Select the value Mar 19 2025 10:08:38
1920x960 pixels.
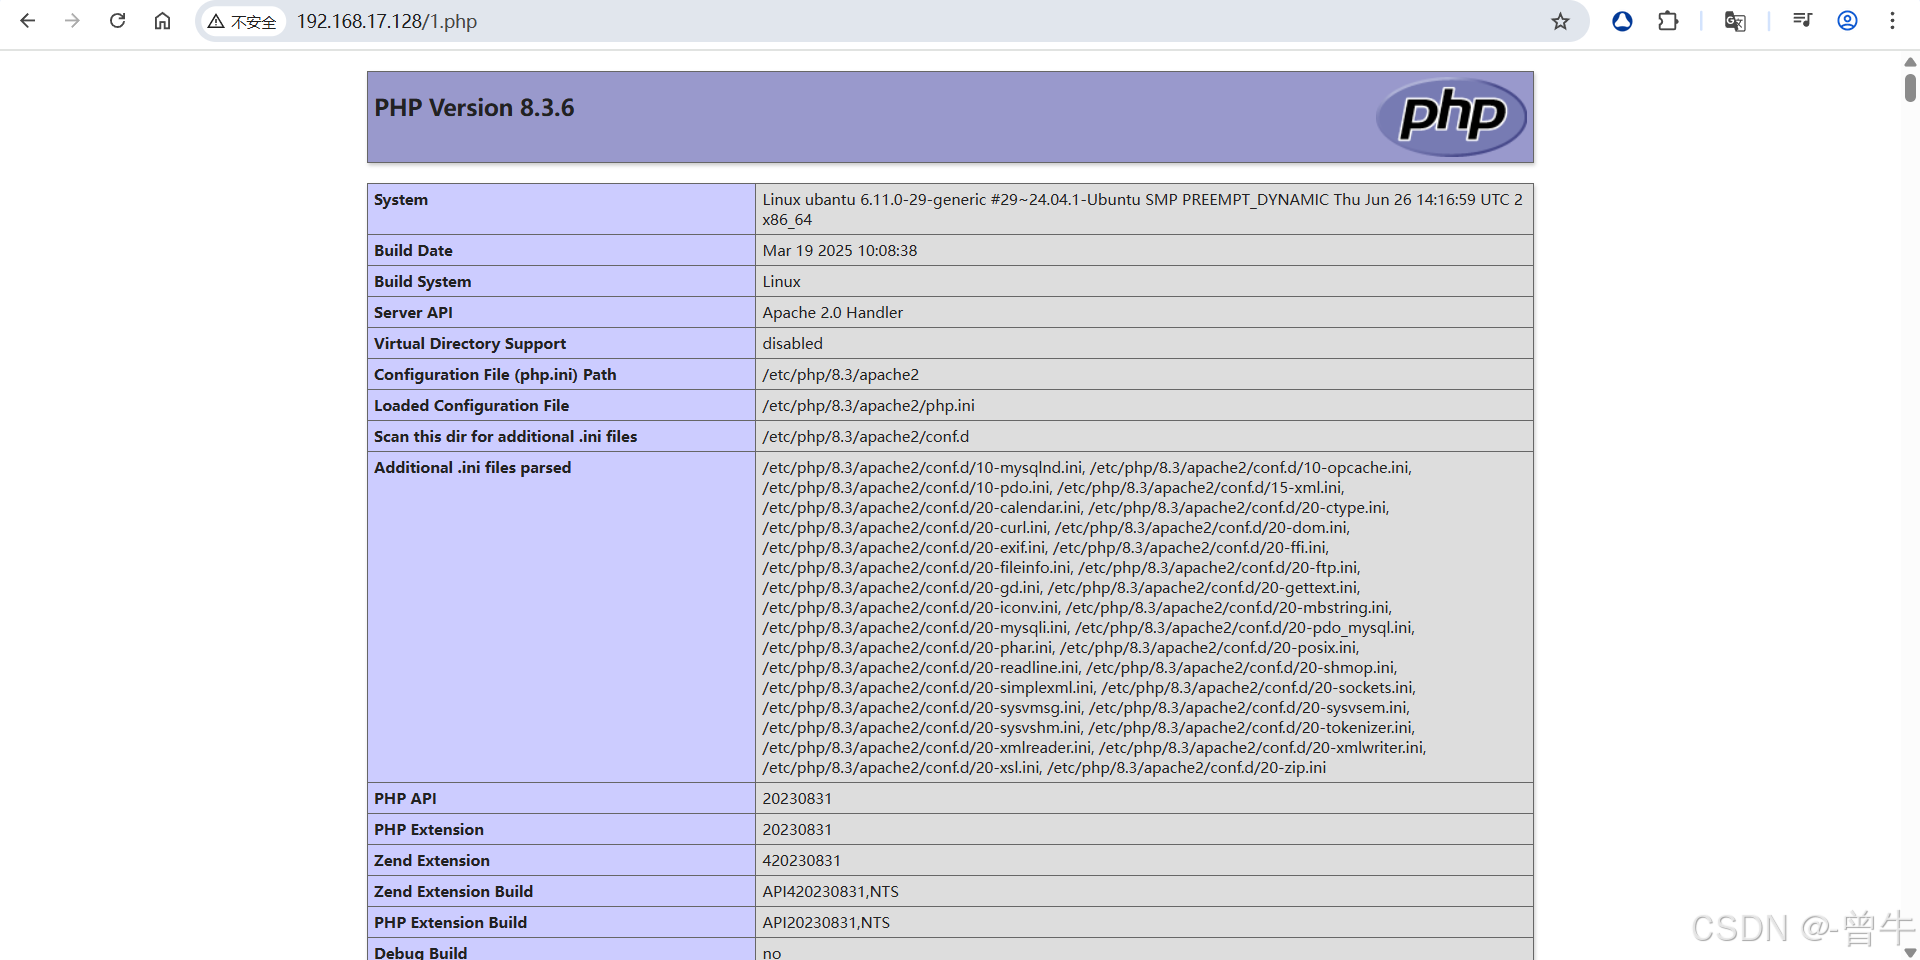tap(839, 251)
